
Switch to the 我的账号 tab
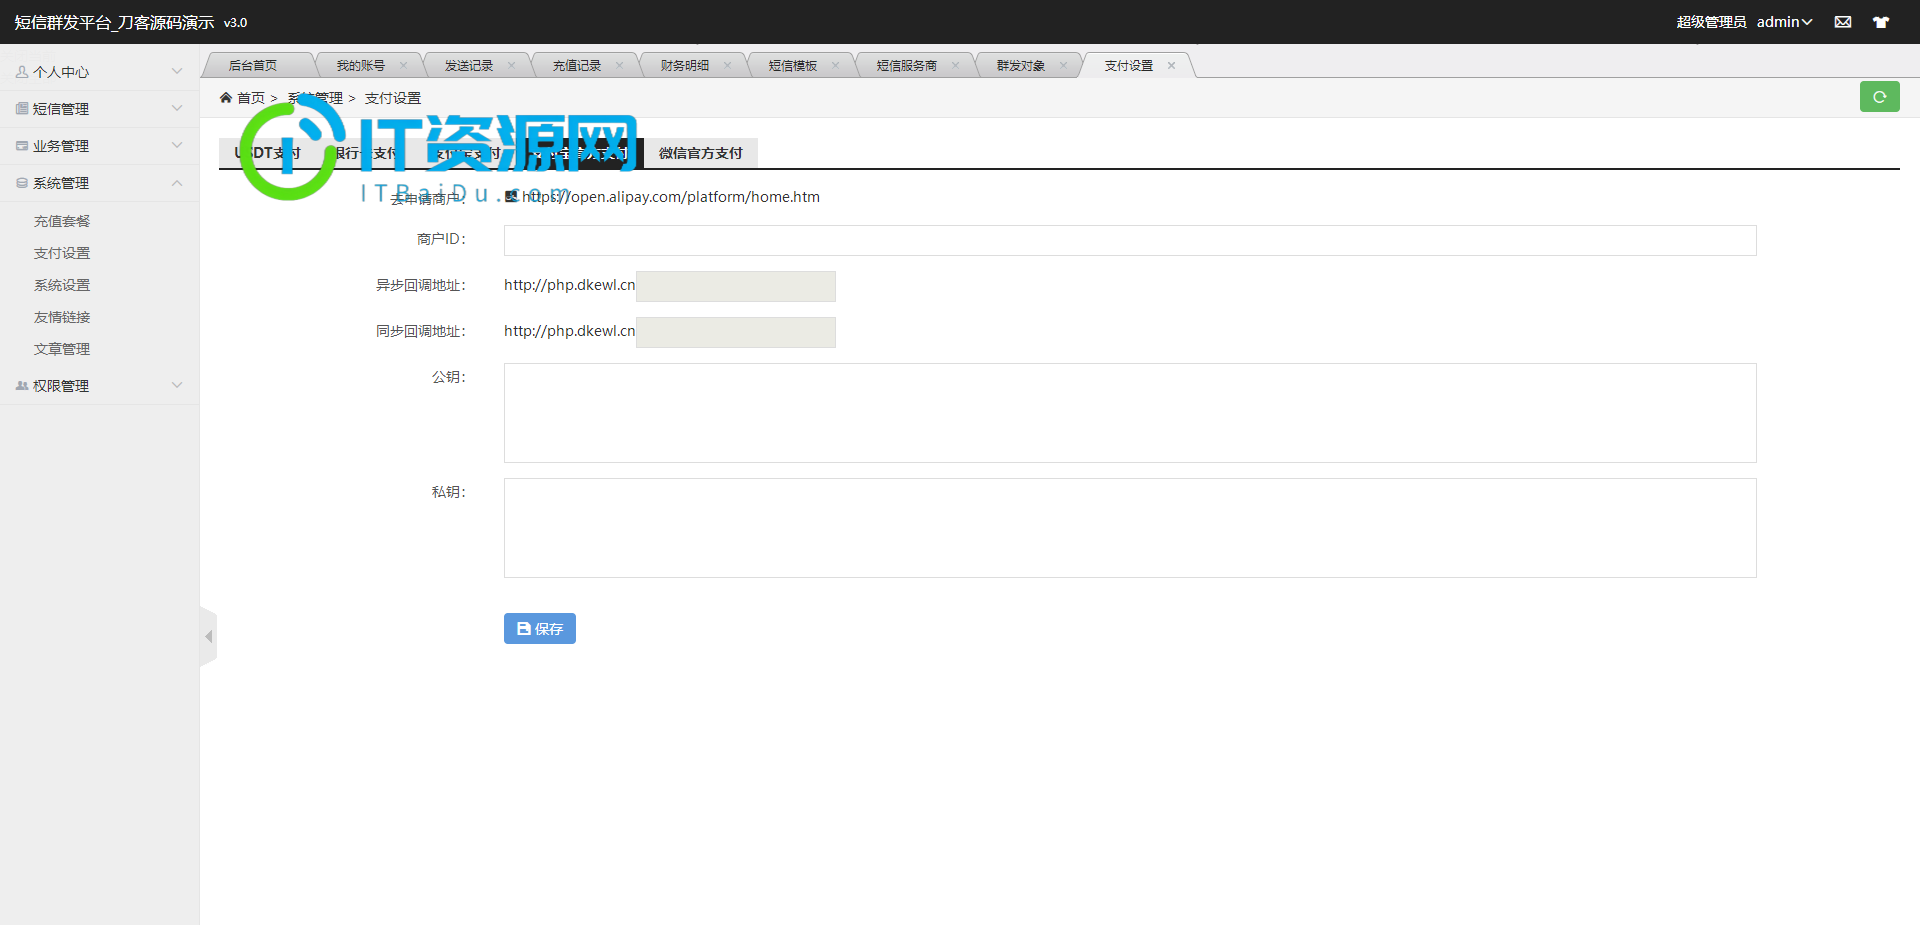[x=361, y=65]
